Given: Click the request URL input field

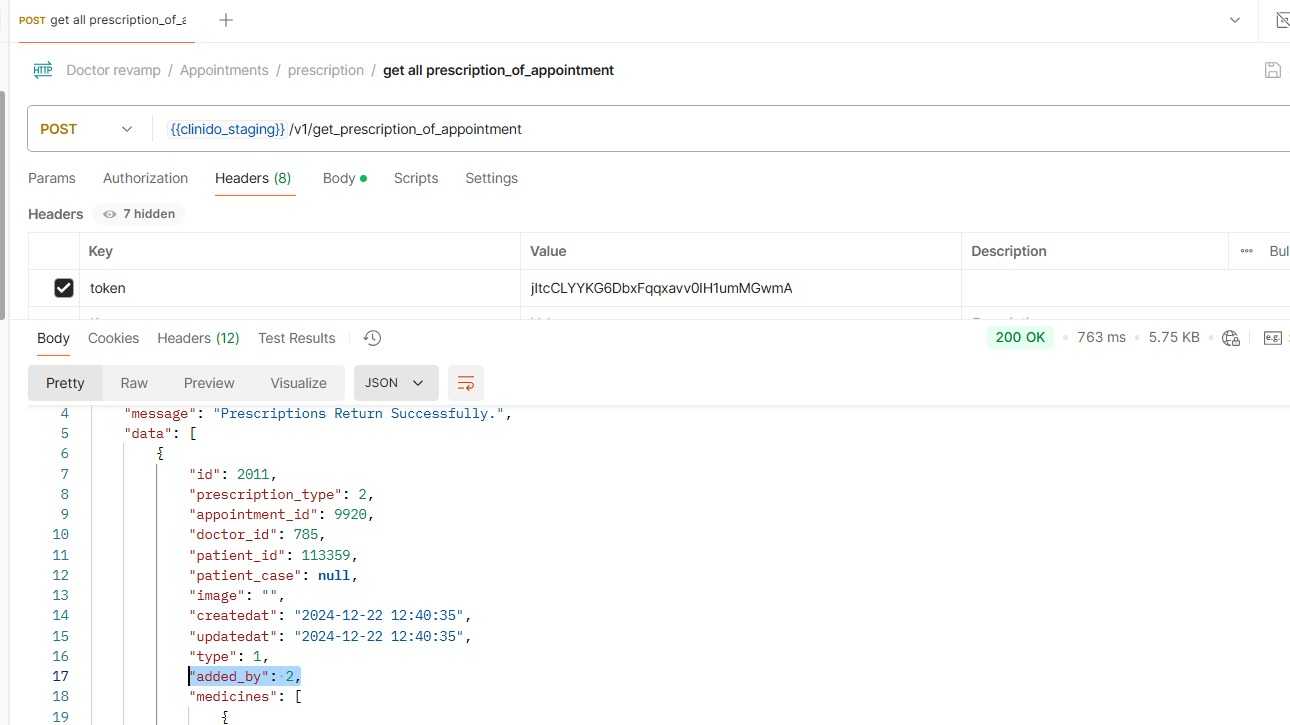Looking at the screenshot, I should click(700, 129).
